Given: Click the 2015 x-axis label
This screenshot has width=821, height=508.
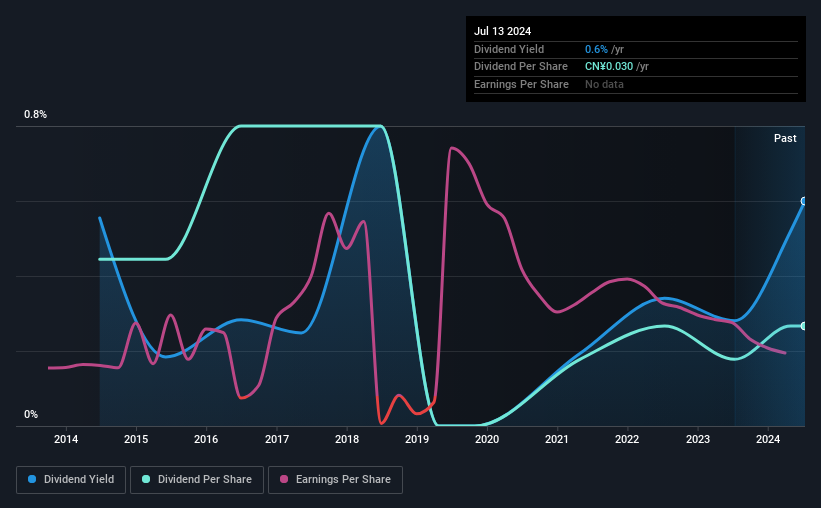Looking at the screenshot, I should (x=136, y=439).
